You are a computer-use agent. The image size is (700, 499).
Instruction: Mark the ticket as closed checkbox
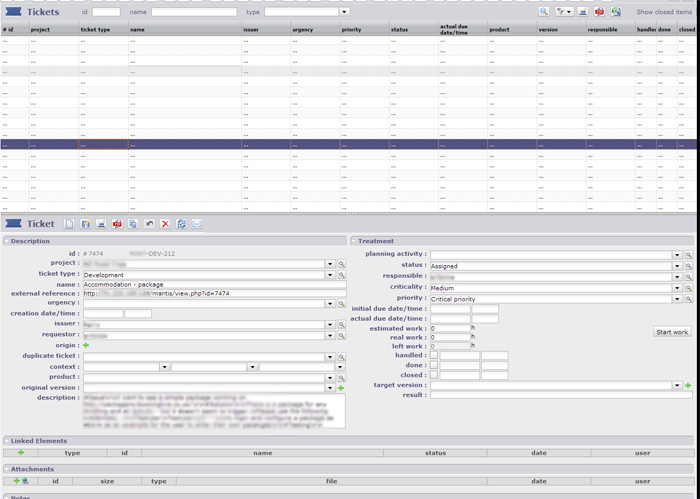click(x=434, y=375)
